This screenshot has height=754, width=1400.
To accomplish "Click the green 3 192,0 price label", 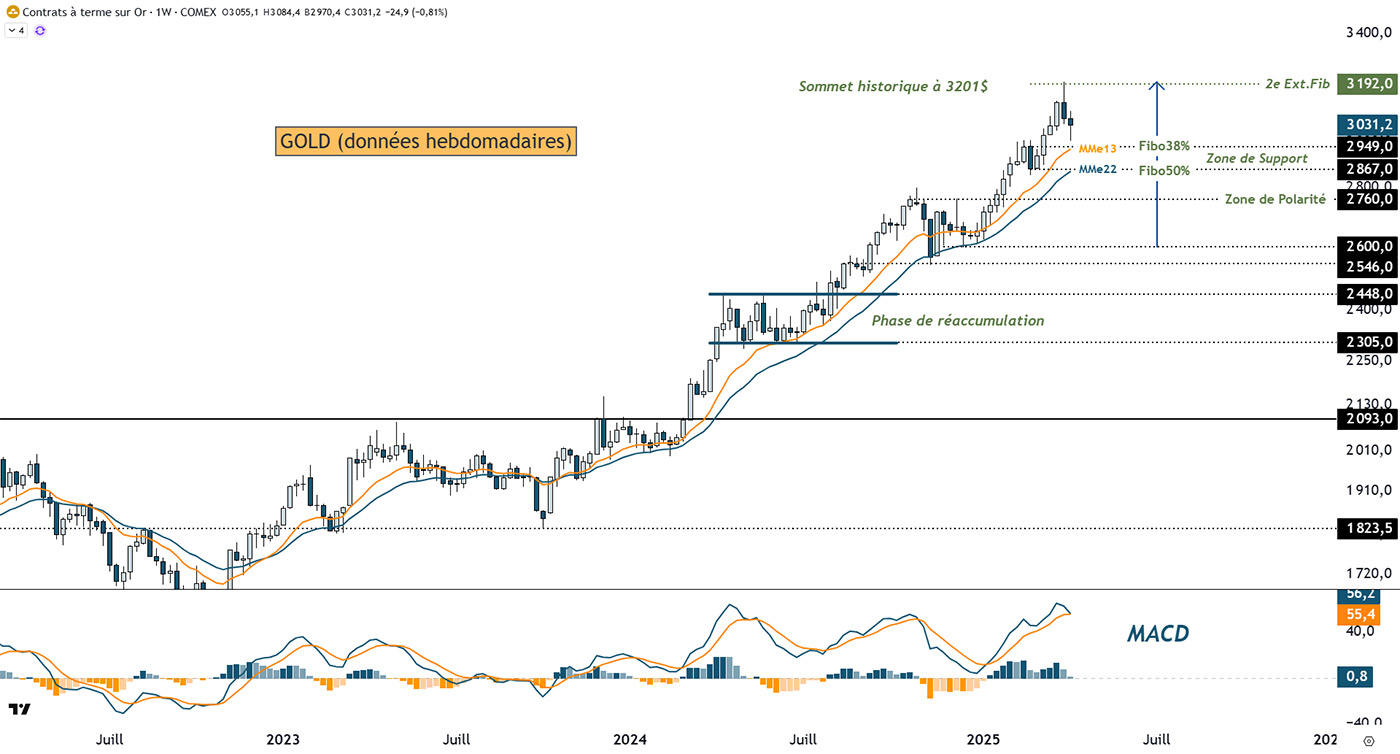I will [x=1366, y=84].
